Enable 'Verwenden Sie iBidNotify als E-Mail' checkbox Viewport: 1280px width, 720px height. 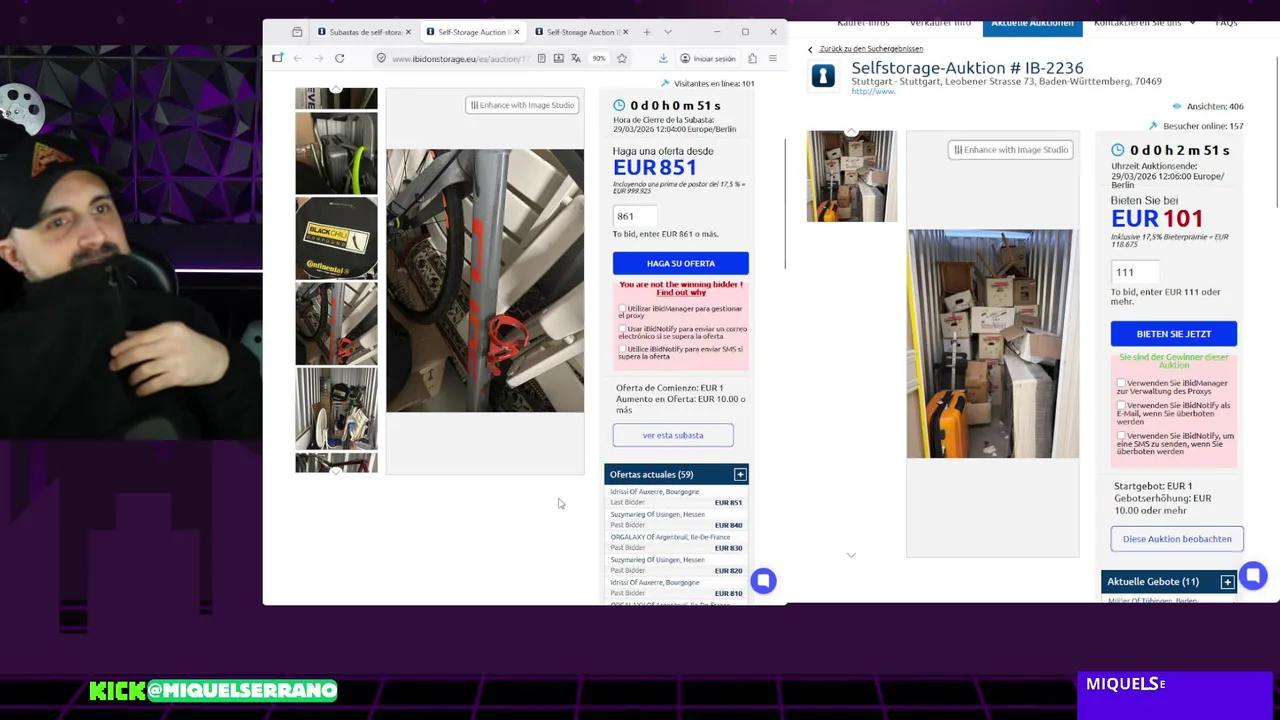(1121, 406)
